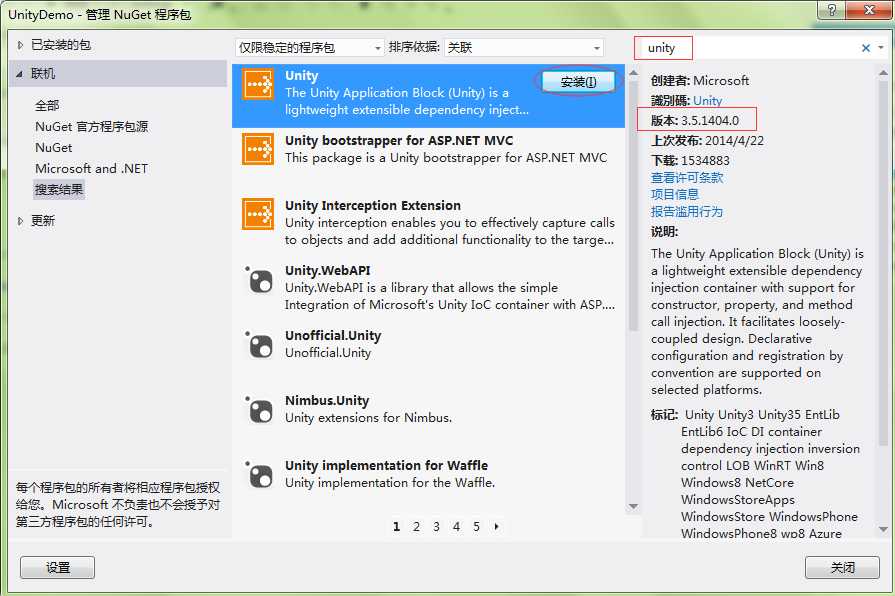Select 搜索结果 in the left tree

point(59,190)
